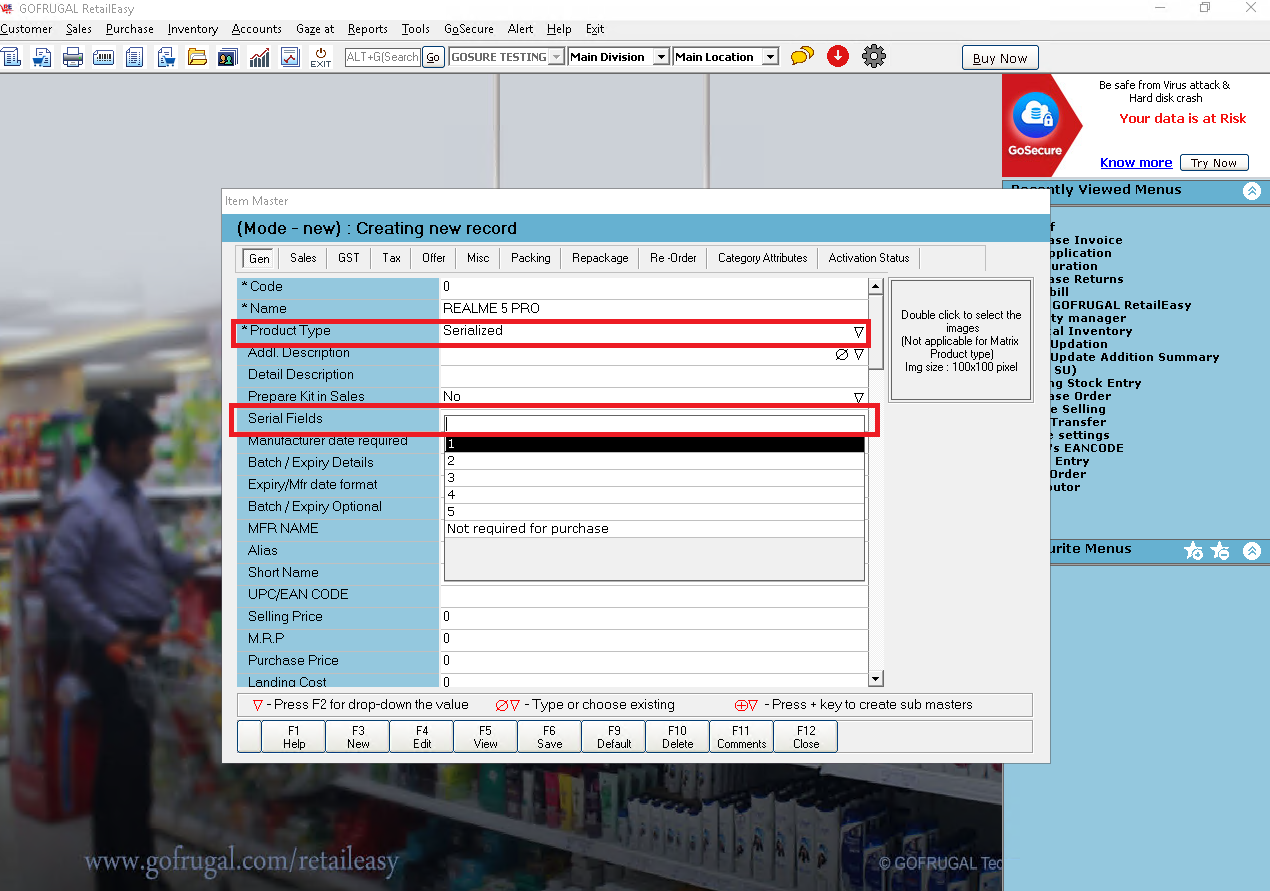The height and width of the screenshot is (891, 1270).
Task: Open the chat bubbles icon
Action: pyautogui.click(x=802, y=57)
